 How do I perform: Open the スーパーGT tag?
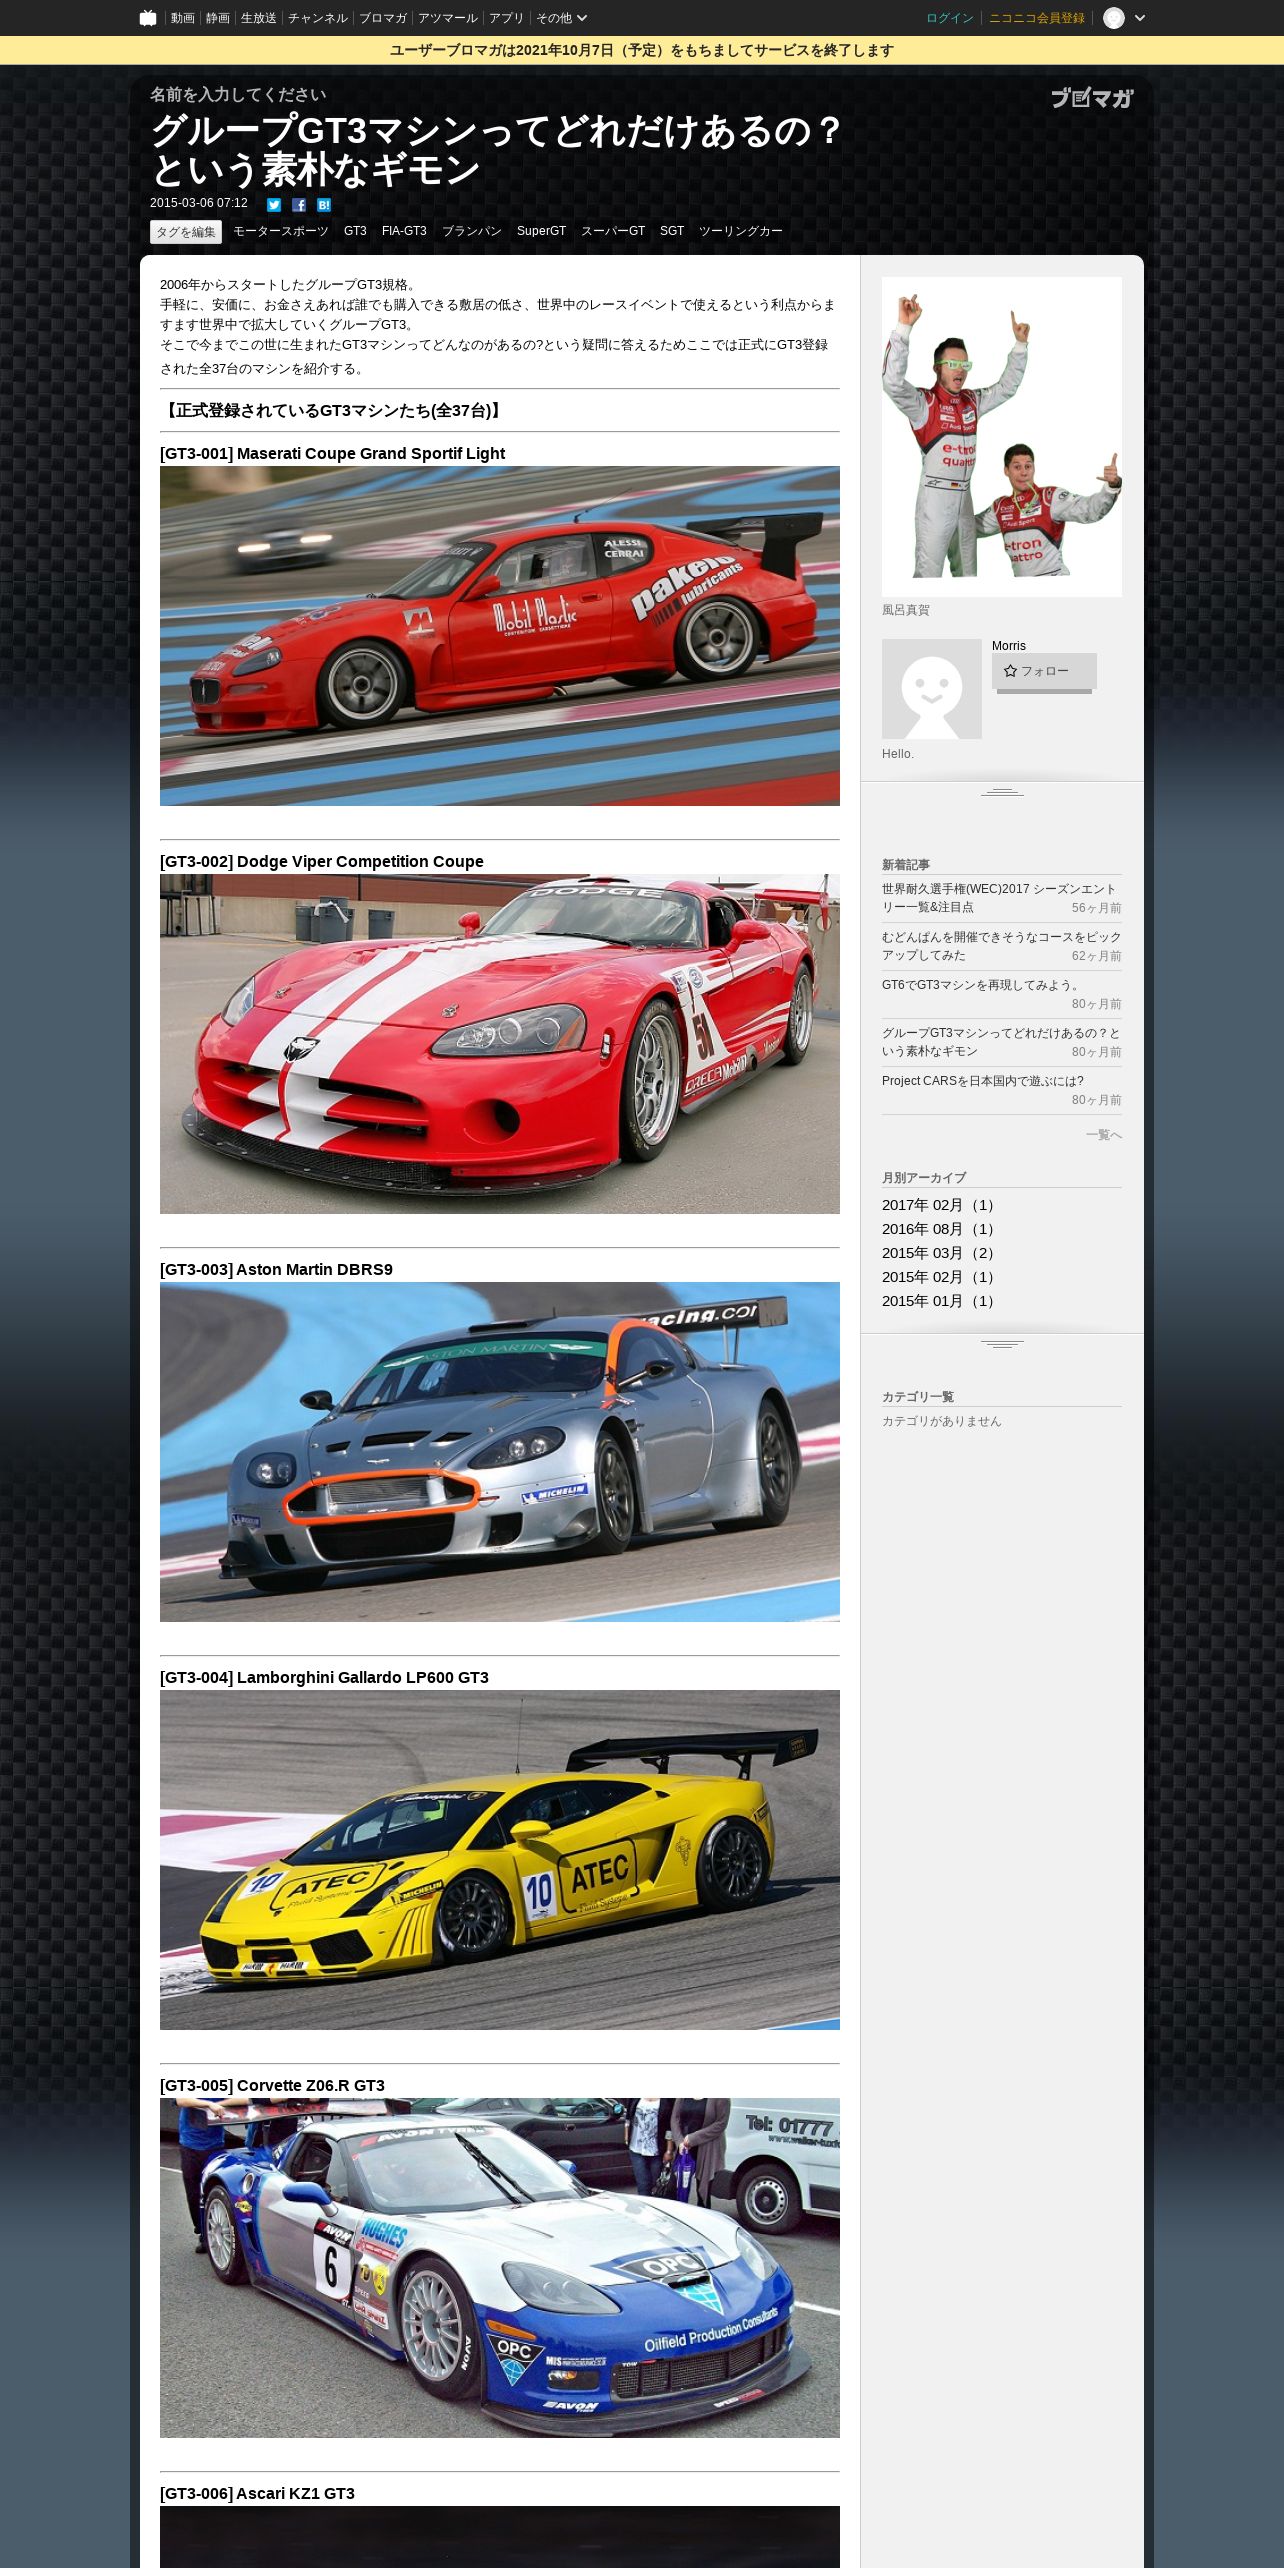pyautogui.click(x=613, y=231)
